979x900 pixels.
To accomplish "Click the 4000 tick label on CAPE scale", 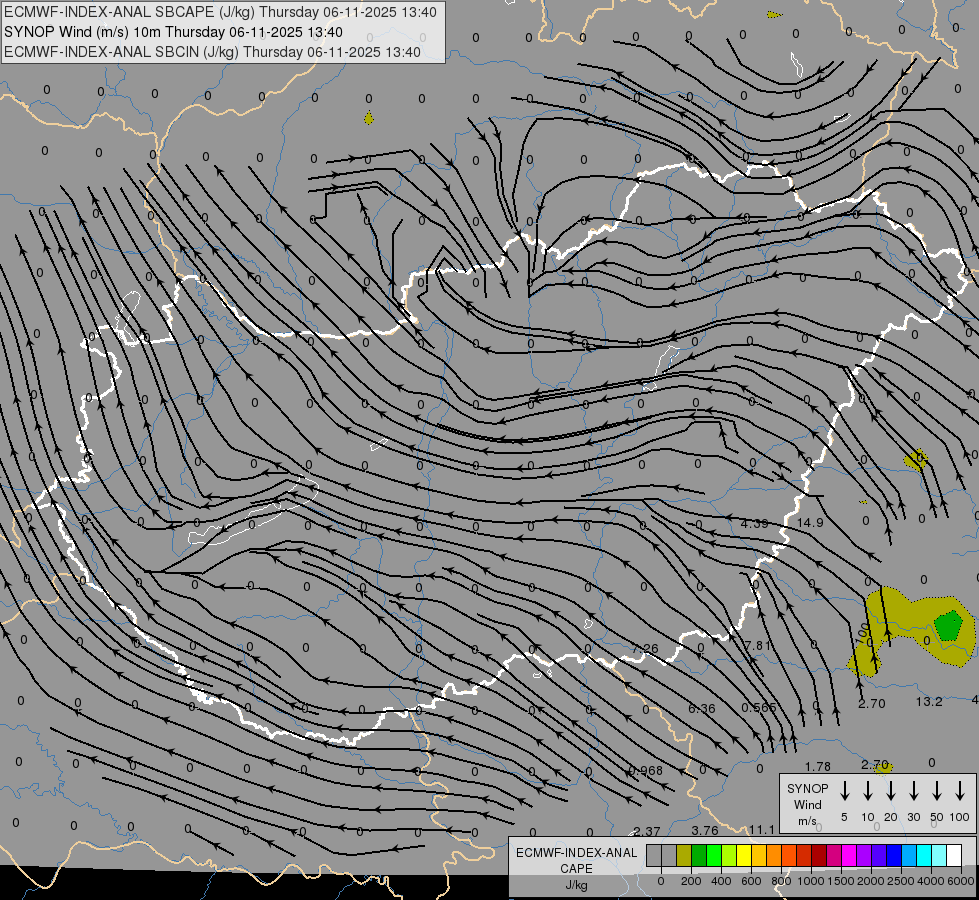I will [931, 881].
